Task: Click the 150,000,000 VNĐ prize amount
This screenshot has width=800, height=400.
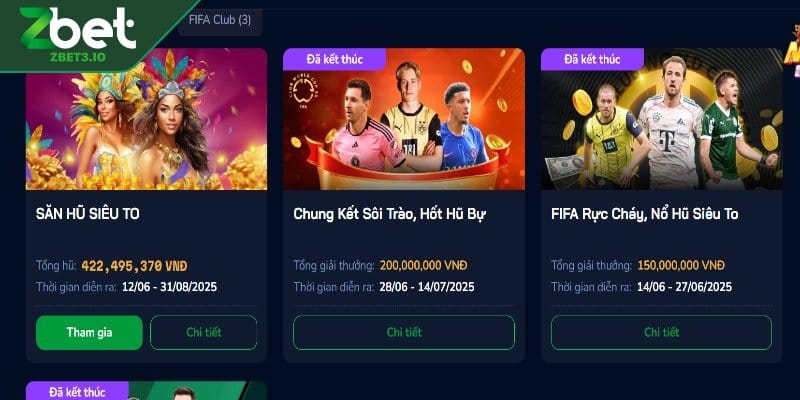Action: tap(681, 266)
